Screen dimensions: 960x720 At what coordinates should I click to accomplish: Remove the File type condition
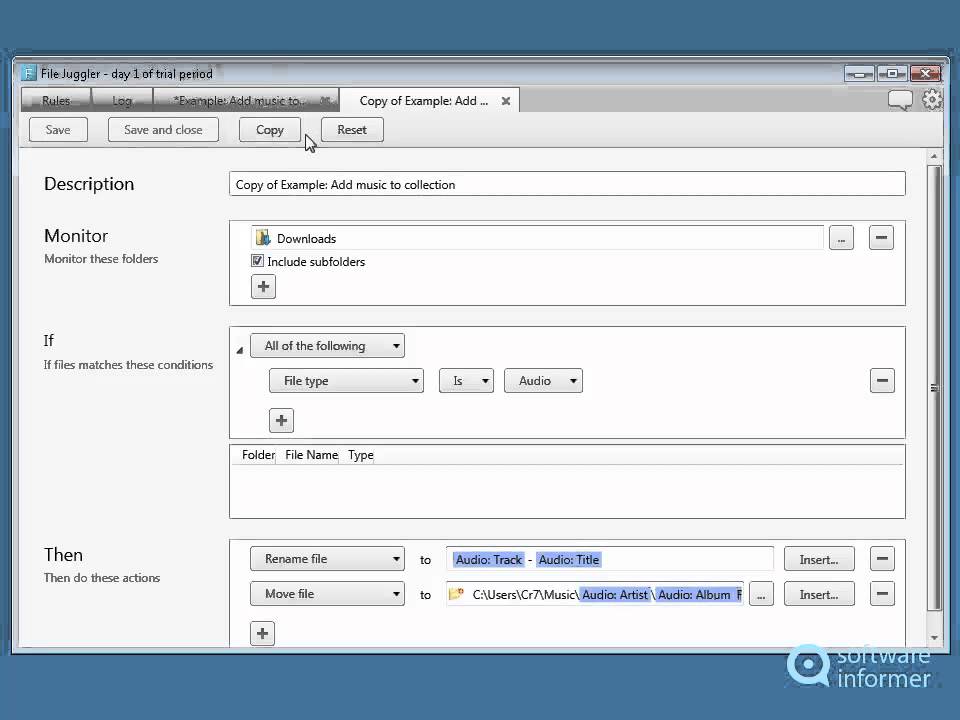click(x=882, y=380)
